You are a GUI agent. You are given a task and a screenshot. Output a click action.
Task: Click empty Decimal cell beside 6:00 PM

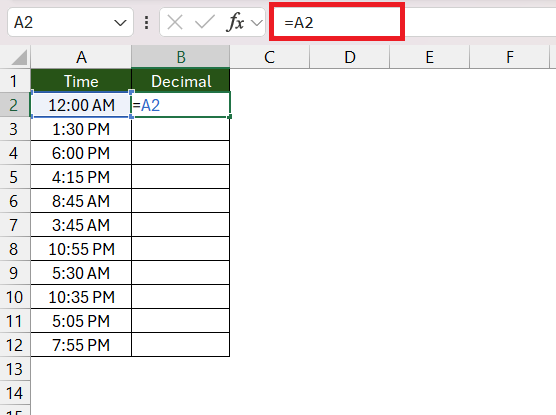(180, 153)
